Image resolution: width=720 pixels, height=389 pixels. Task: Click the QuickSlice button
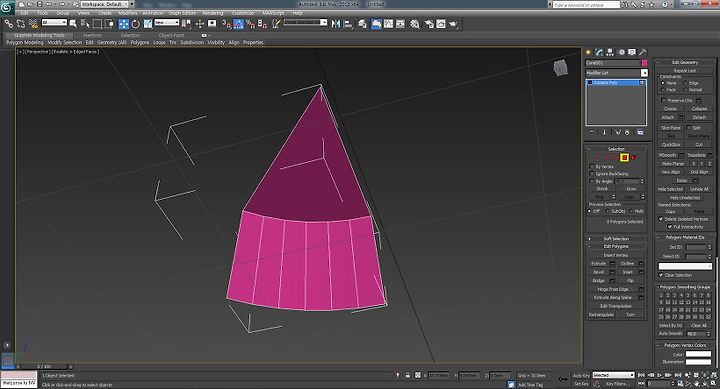pos(671,145)
